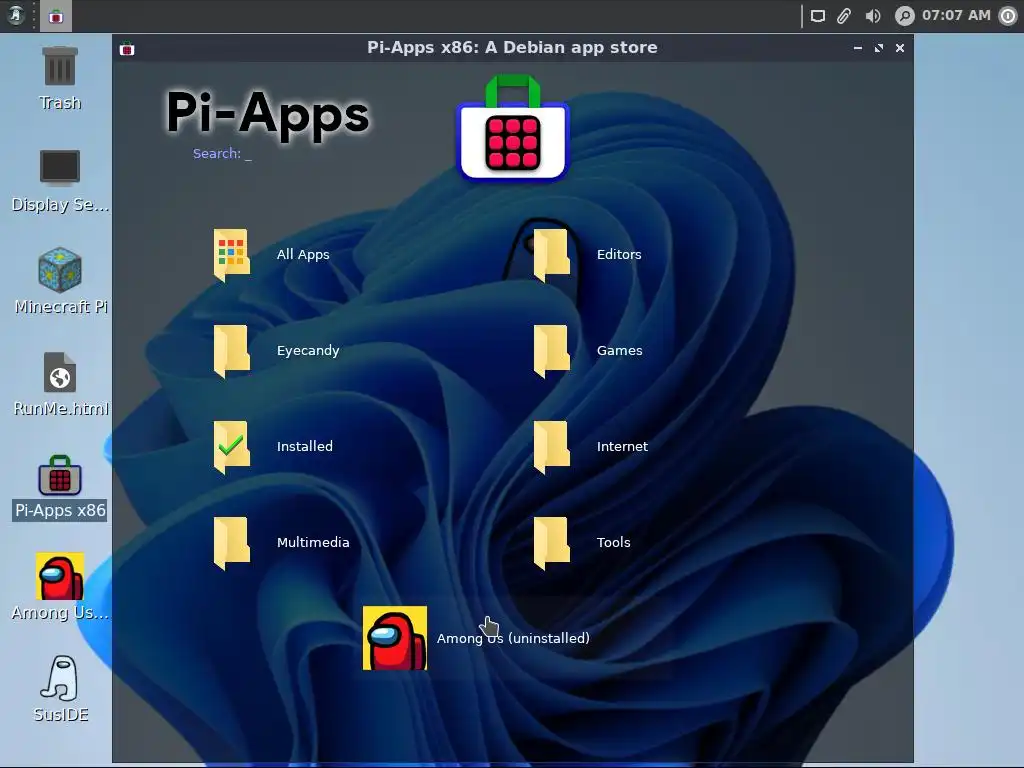The width and height of the screenshot is (1024, 768).
Task: Click the display tray icon in panel
Action: pos(818,16)
